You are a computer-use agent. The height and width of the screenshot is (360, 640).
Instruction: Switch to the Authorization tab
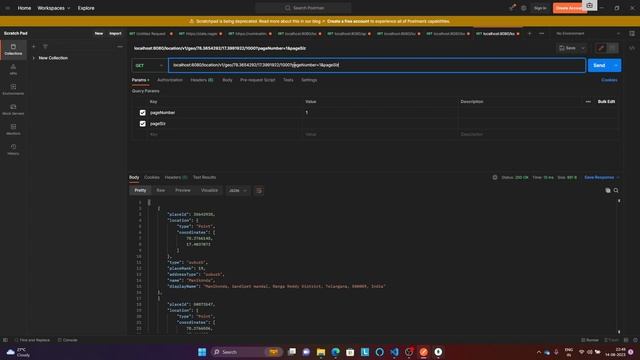click(x=170, y=80)
